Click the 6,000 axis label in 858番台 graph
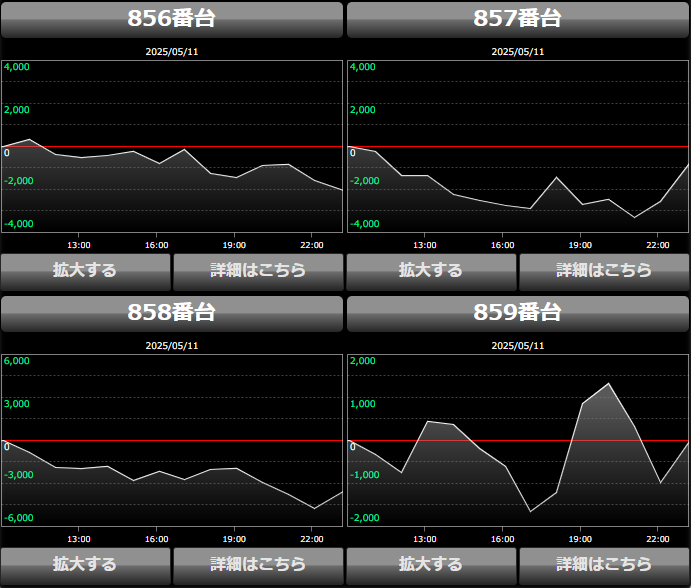 tap(17, 361)
